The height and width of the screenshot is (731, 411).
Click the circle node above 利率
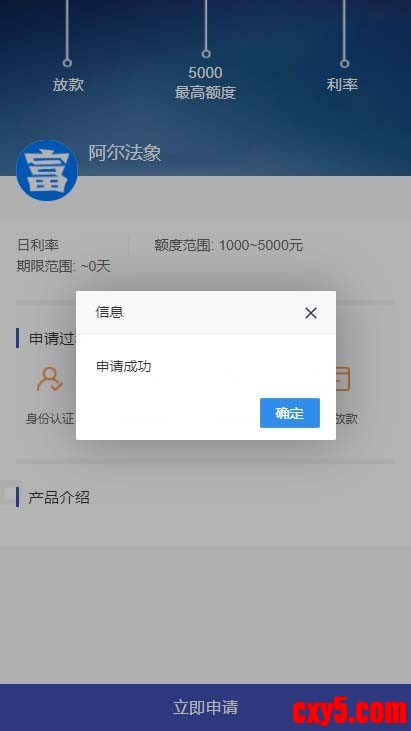344,63
